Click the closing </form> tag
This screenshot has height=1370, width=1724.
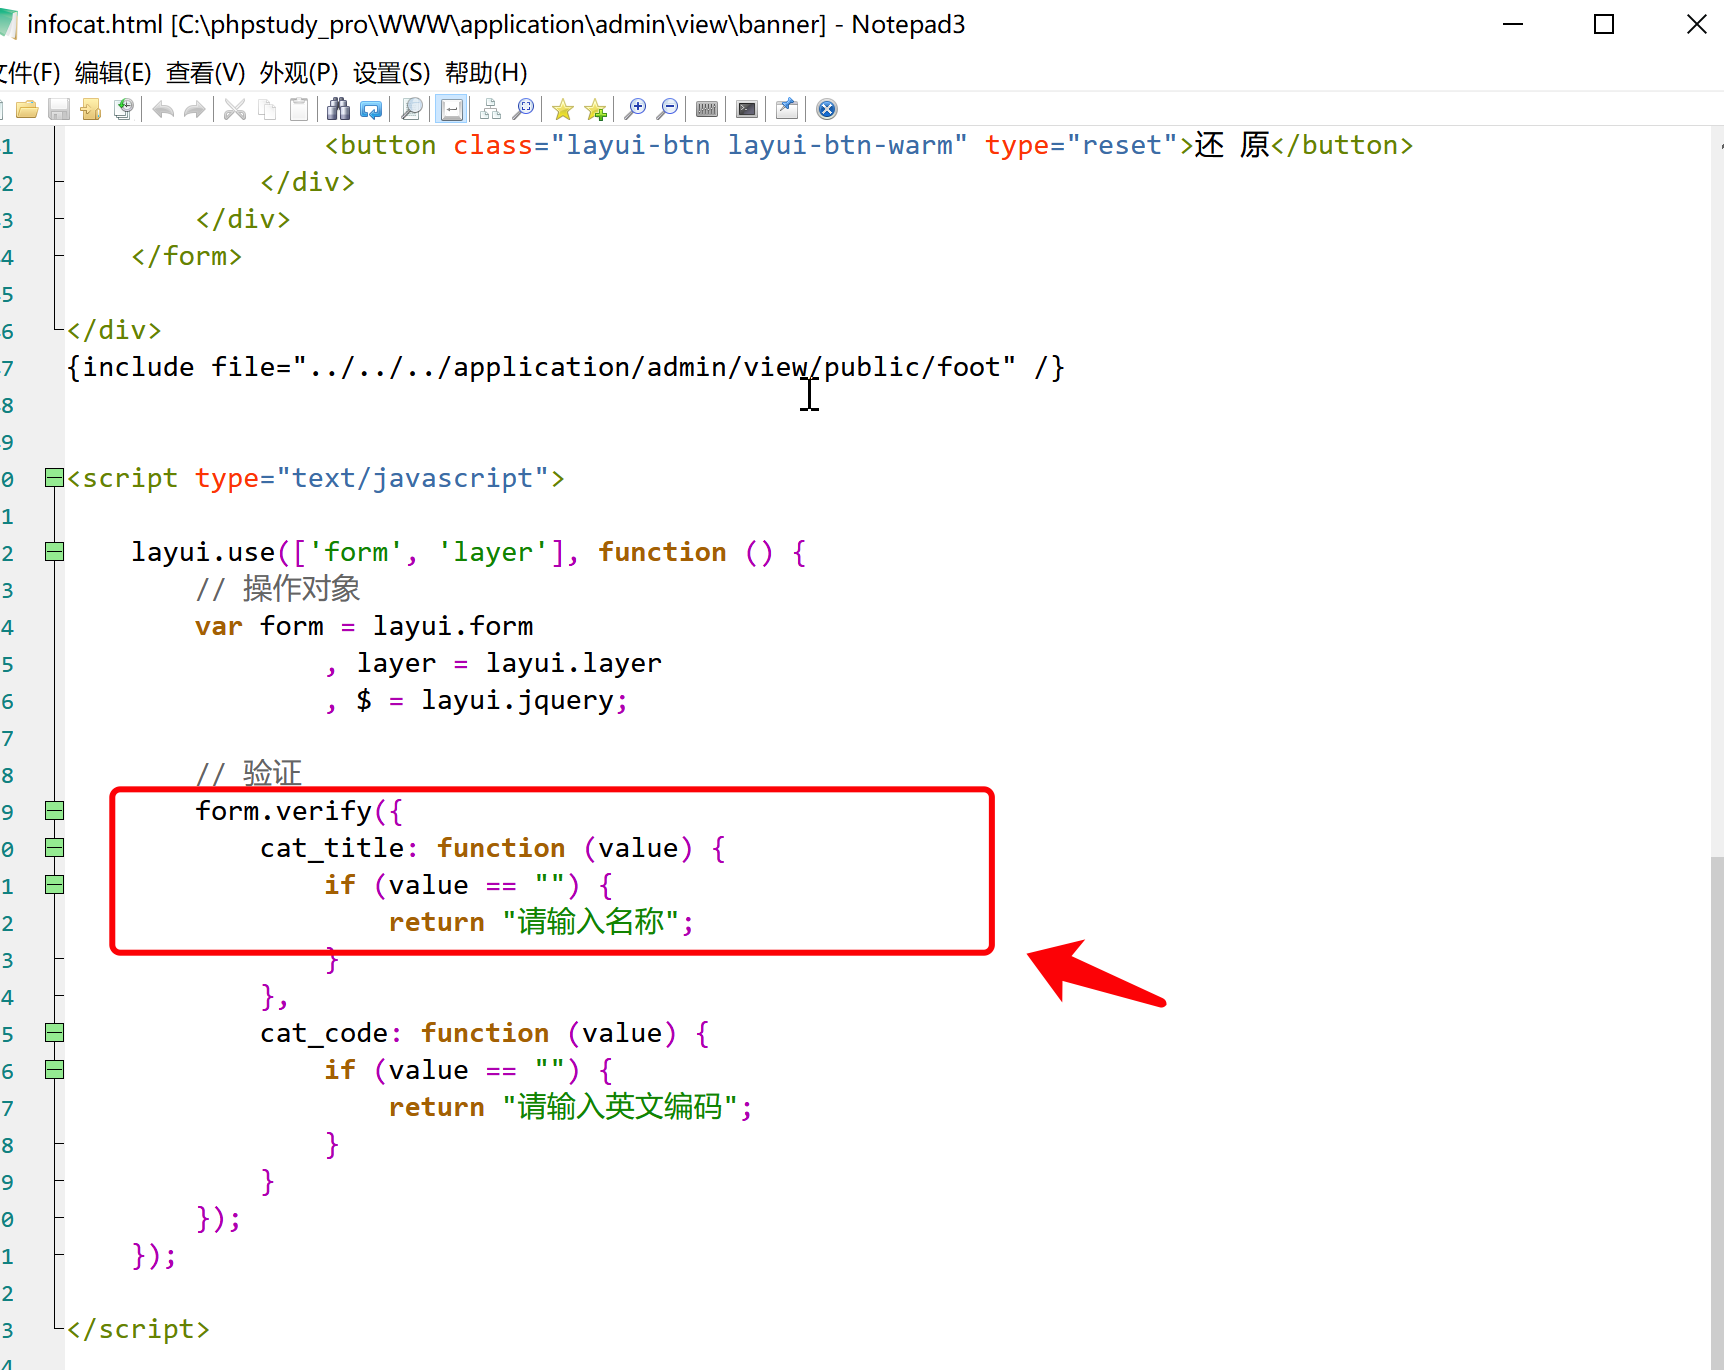click(x=187, y=256)
